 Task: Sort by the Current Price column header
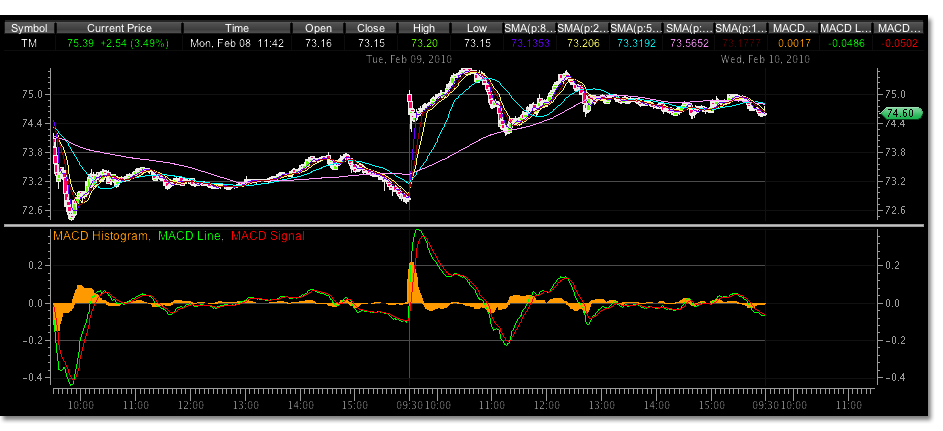click(x=119, y=29)
